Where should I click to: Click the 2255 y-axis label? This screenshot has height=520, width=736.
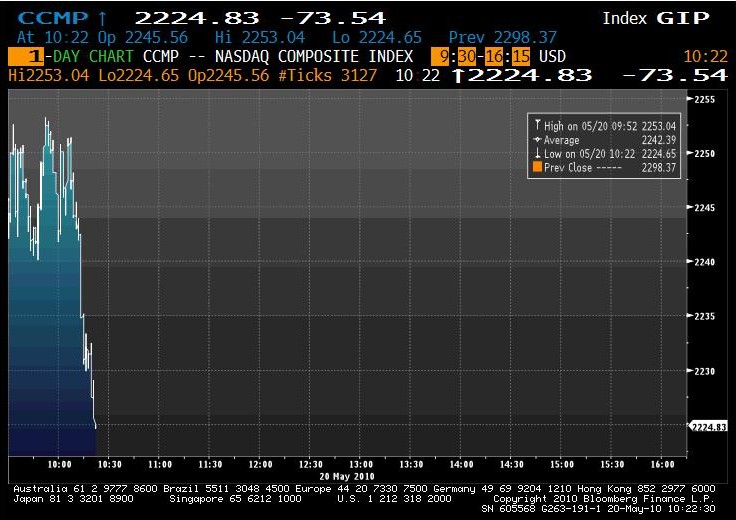pyautogui.click(x=705, y=99)
